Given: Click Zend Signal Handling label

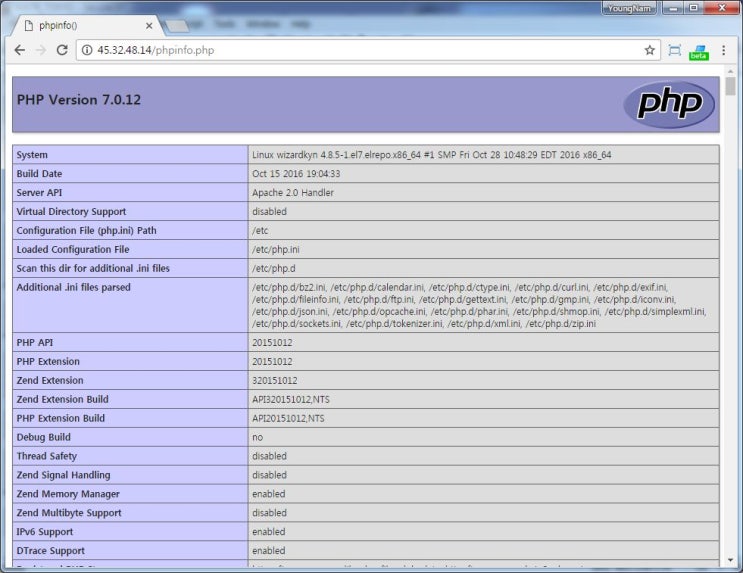Looking at the screenshot, I should tap(63, 475).
